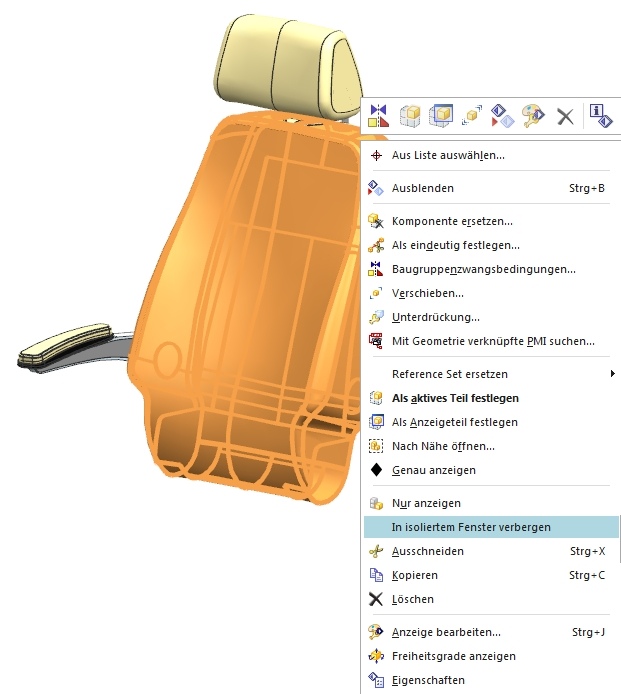
Task: Click the crosshair icon beside Aus Liste auswählen
Action: click(x=376, y=155)
